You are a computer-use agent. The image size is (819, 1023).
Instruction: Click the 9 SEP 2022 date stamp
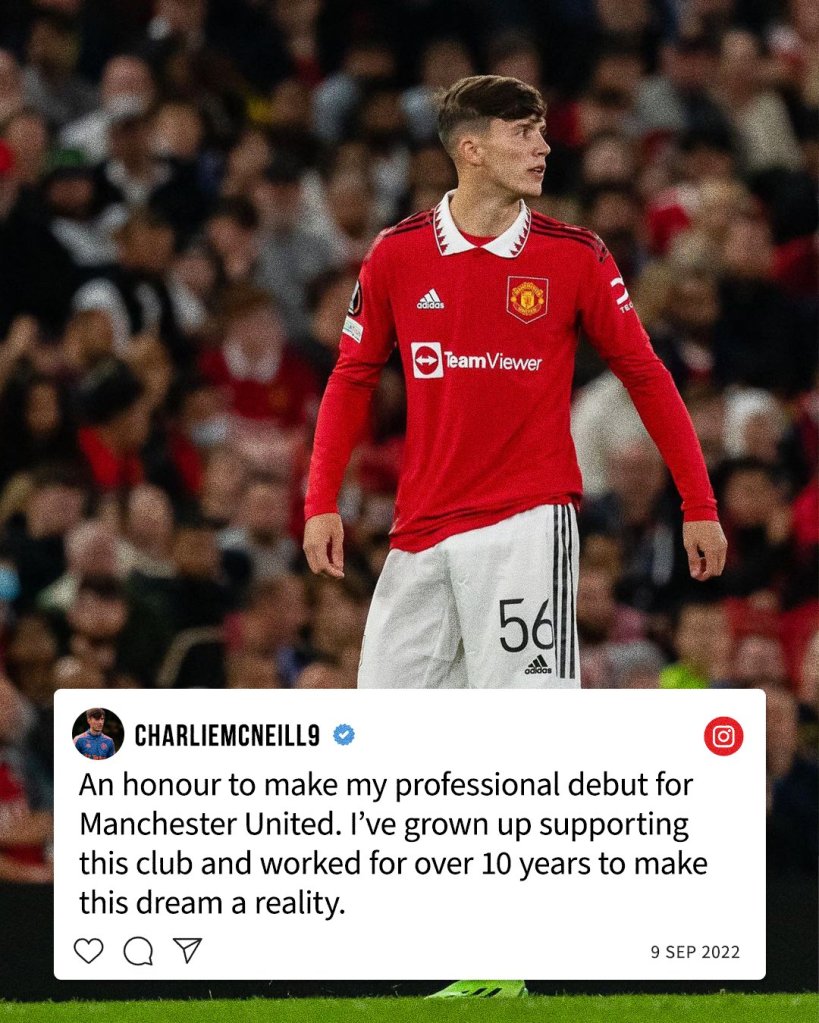pos(695,952)
